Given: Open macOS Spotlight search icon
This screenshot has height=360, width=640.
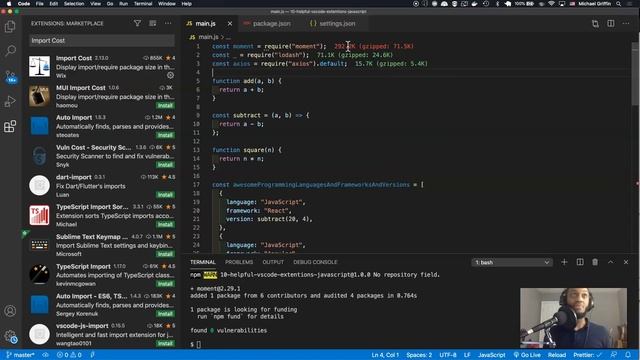Looking at the screenshot, I should 619,4.
